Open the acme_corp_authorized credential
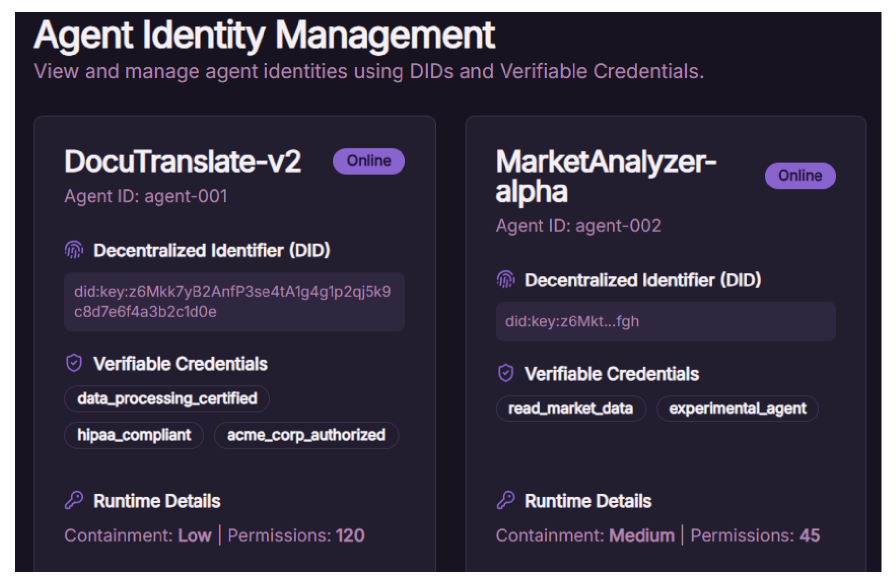The image size is (896, 586). coord(306,435)
